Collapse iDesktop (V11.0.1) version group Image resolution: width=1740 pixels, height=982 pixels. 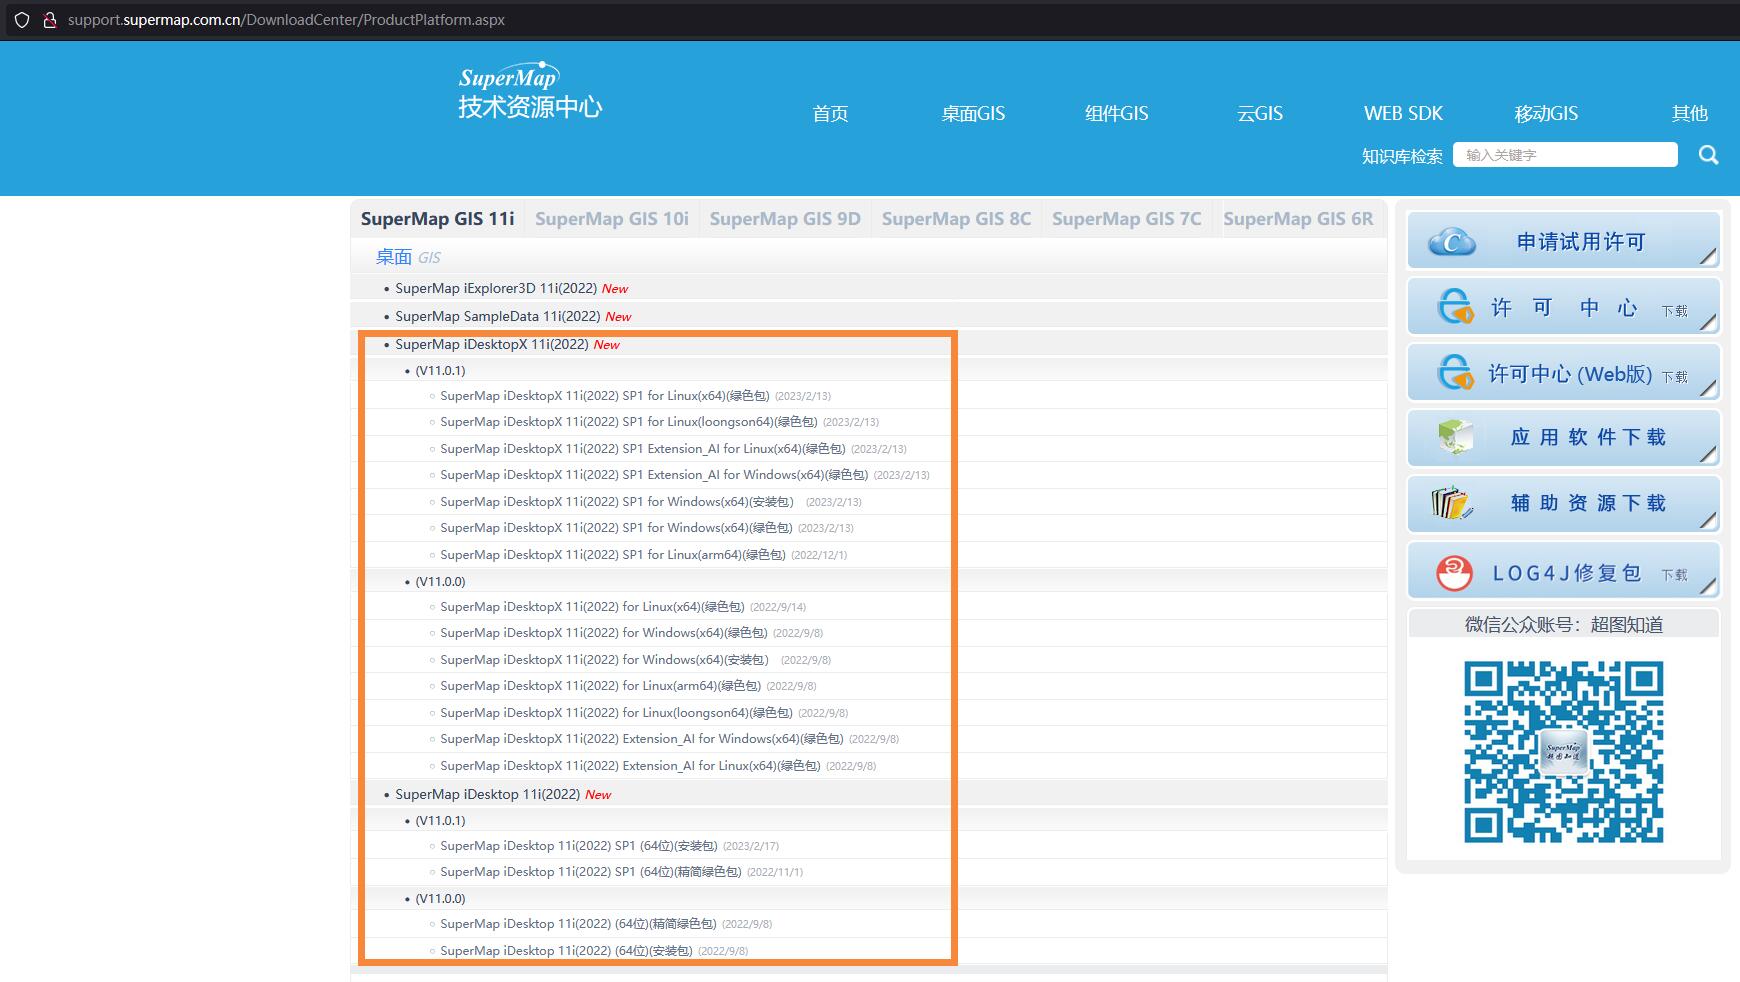pyautogui.click(x=440, y=820)
